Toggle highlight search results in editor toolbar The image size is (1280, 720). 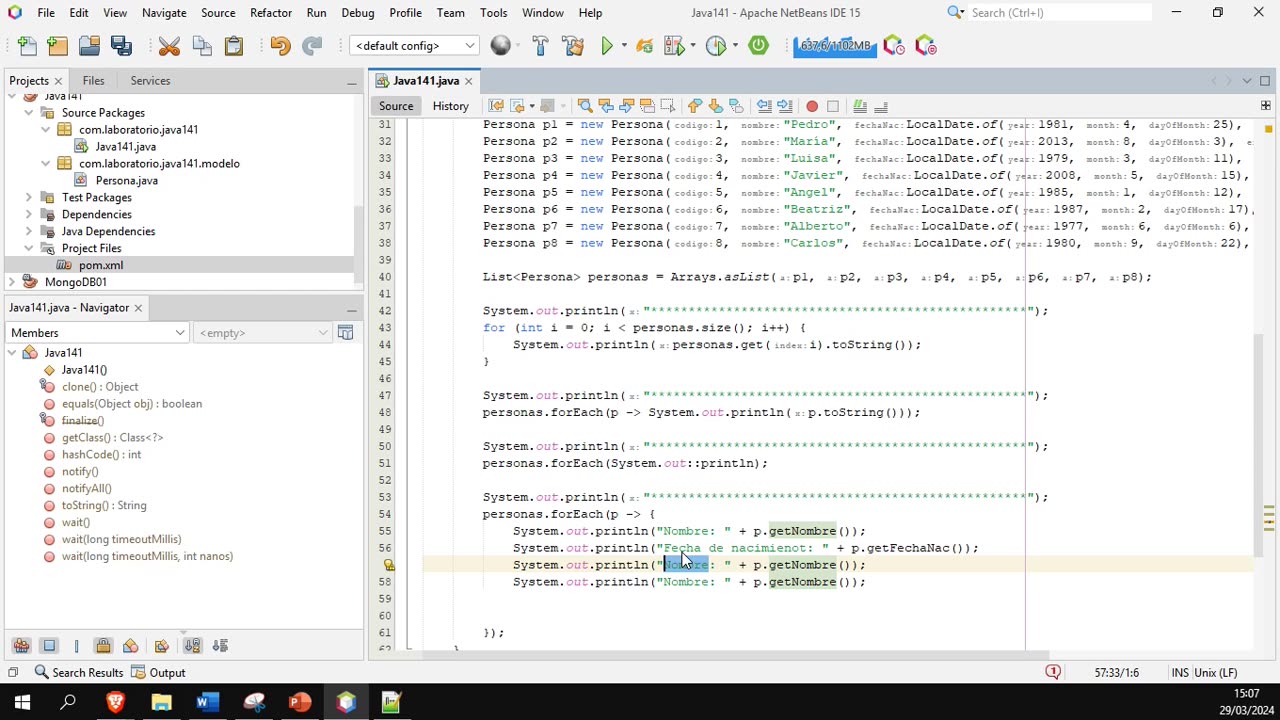click(x=647, y=106)
